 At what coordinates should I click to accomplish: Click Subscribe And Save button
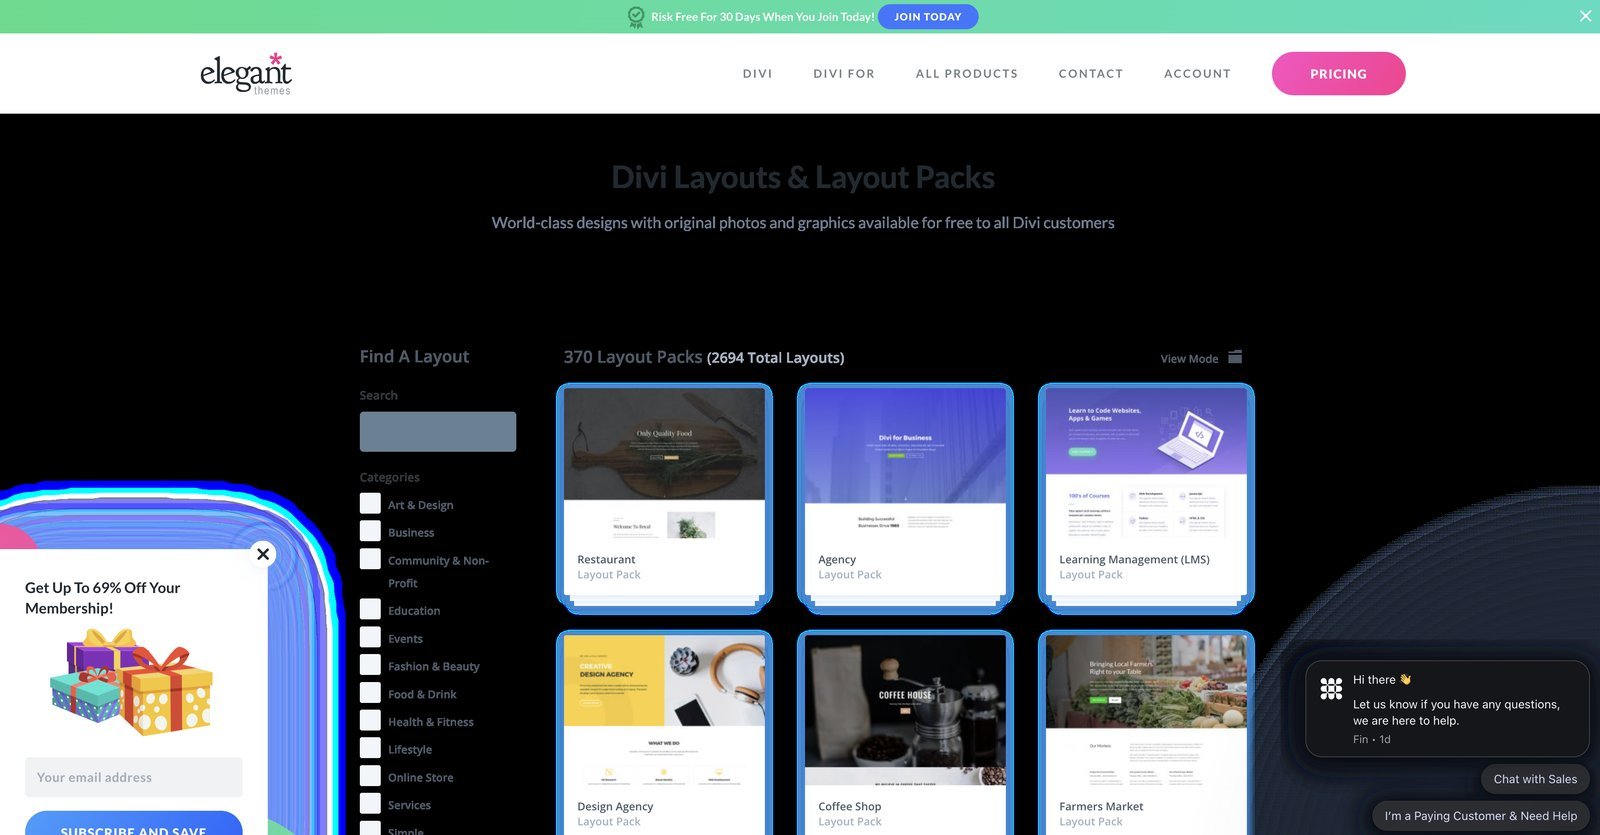pyautogui.click(x=134, y=824)
